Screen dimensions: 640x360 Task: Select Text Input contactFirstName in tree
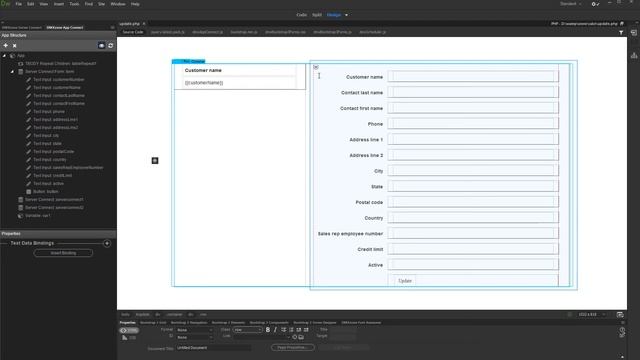(59, 104)
